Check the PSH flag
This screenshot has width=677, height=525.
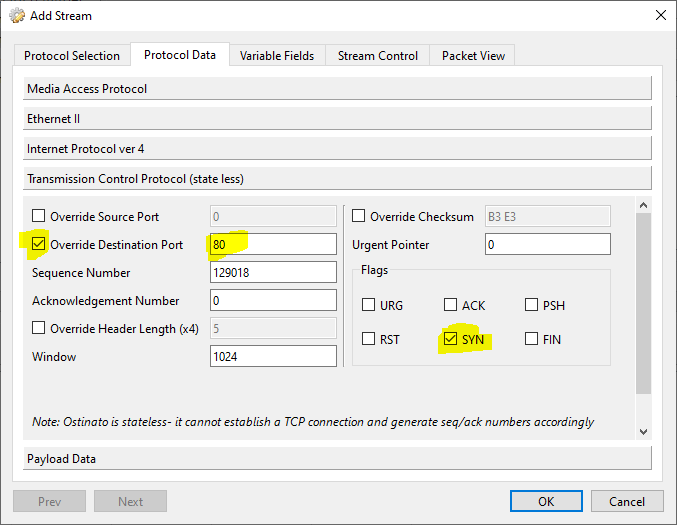[531, 304]
